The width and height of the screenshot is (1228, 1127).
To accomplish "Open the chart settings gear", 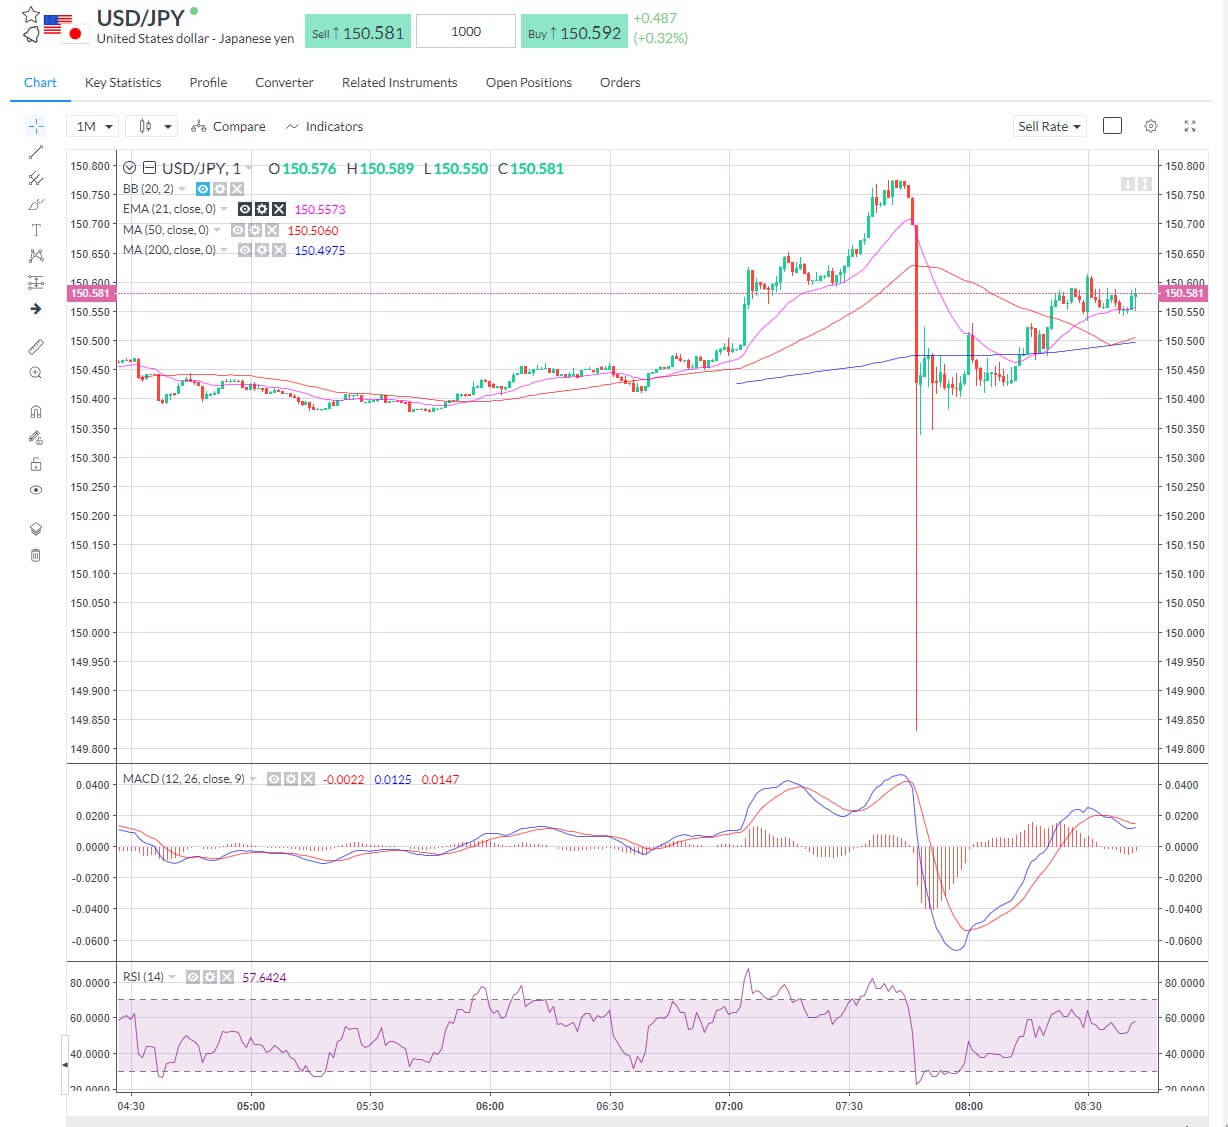I will click(x=1150, y=126).
